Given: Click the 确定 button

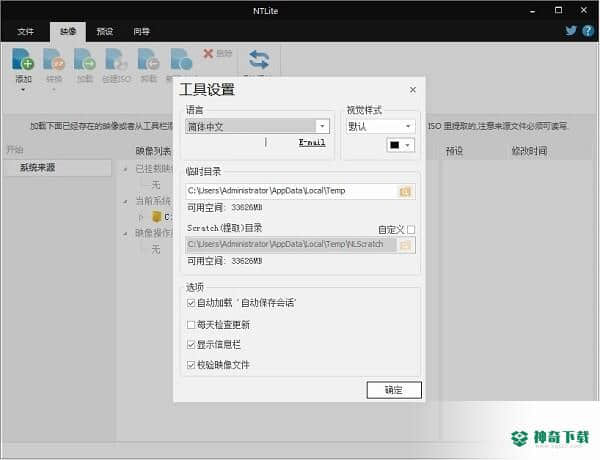Looking at the screenshot, I should (x=394, y=390).
